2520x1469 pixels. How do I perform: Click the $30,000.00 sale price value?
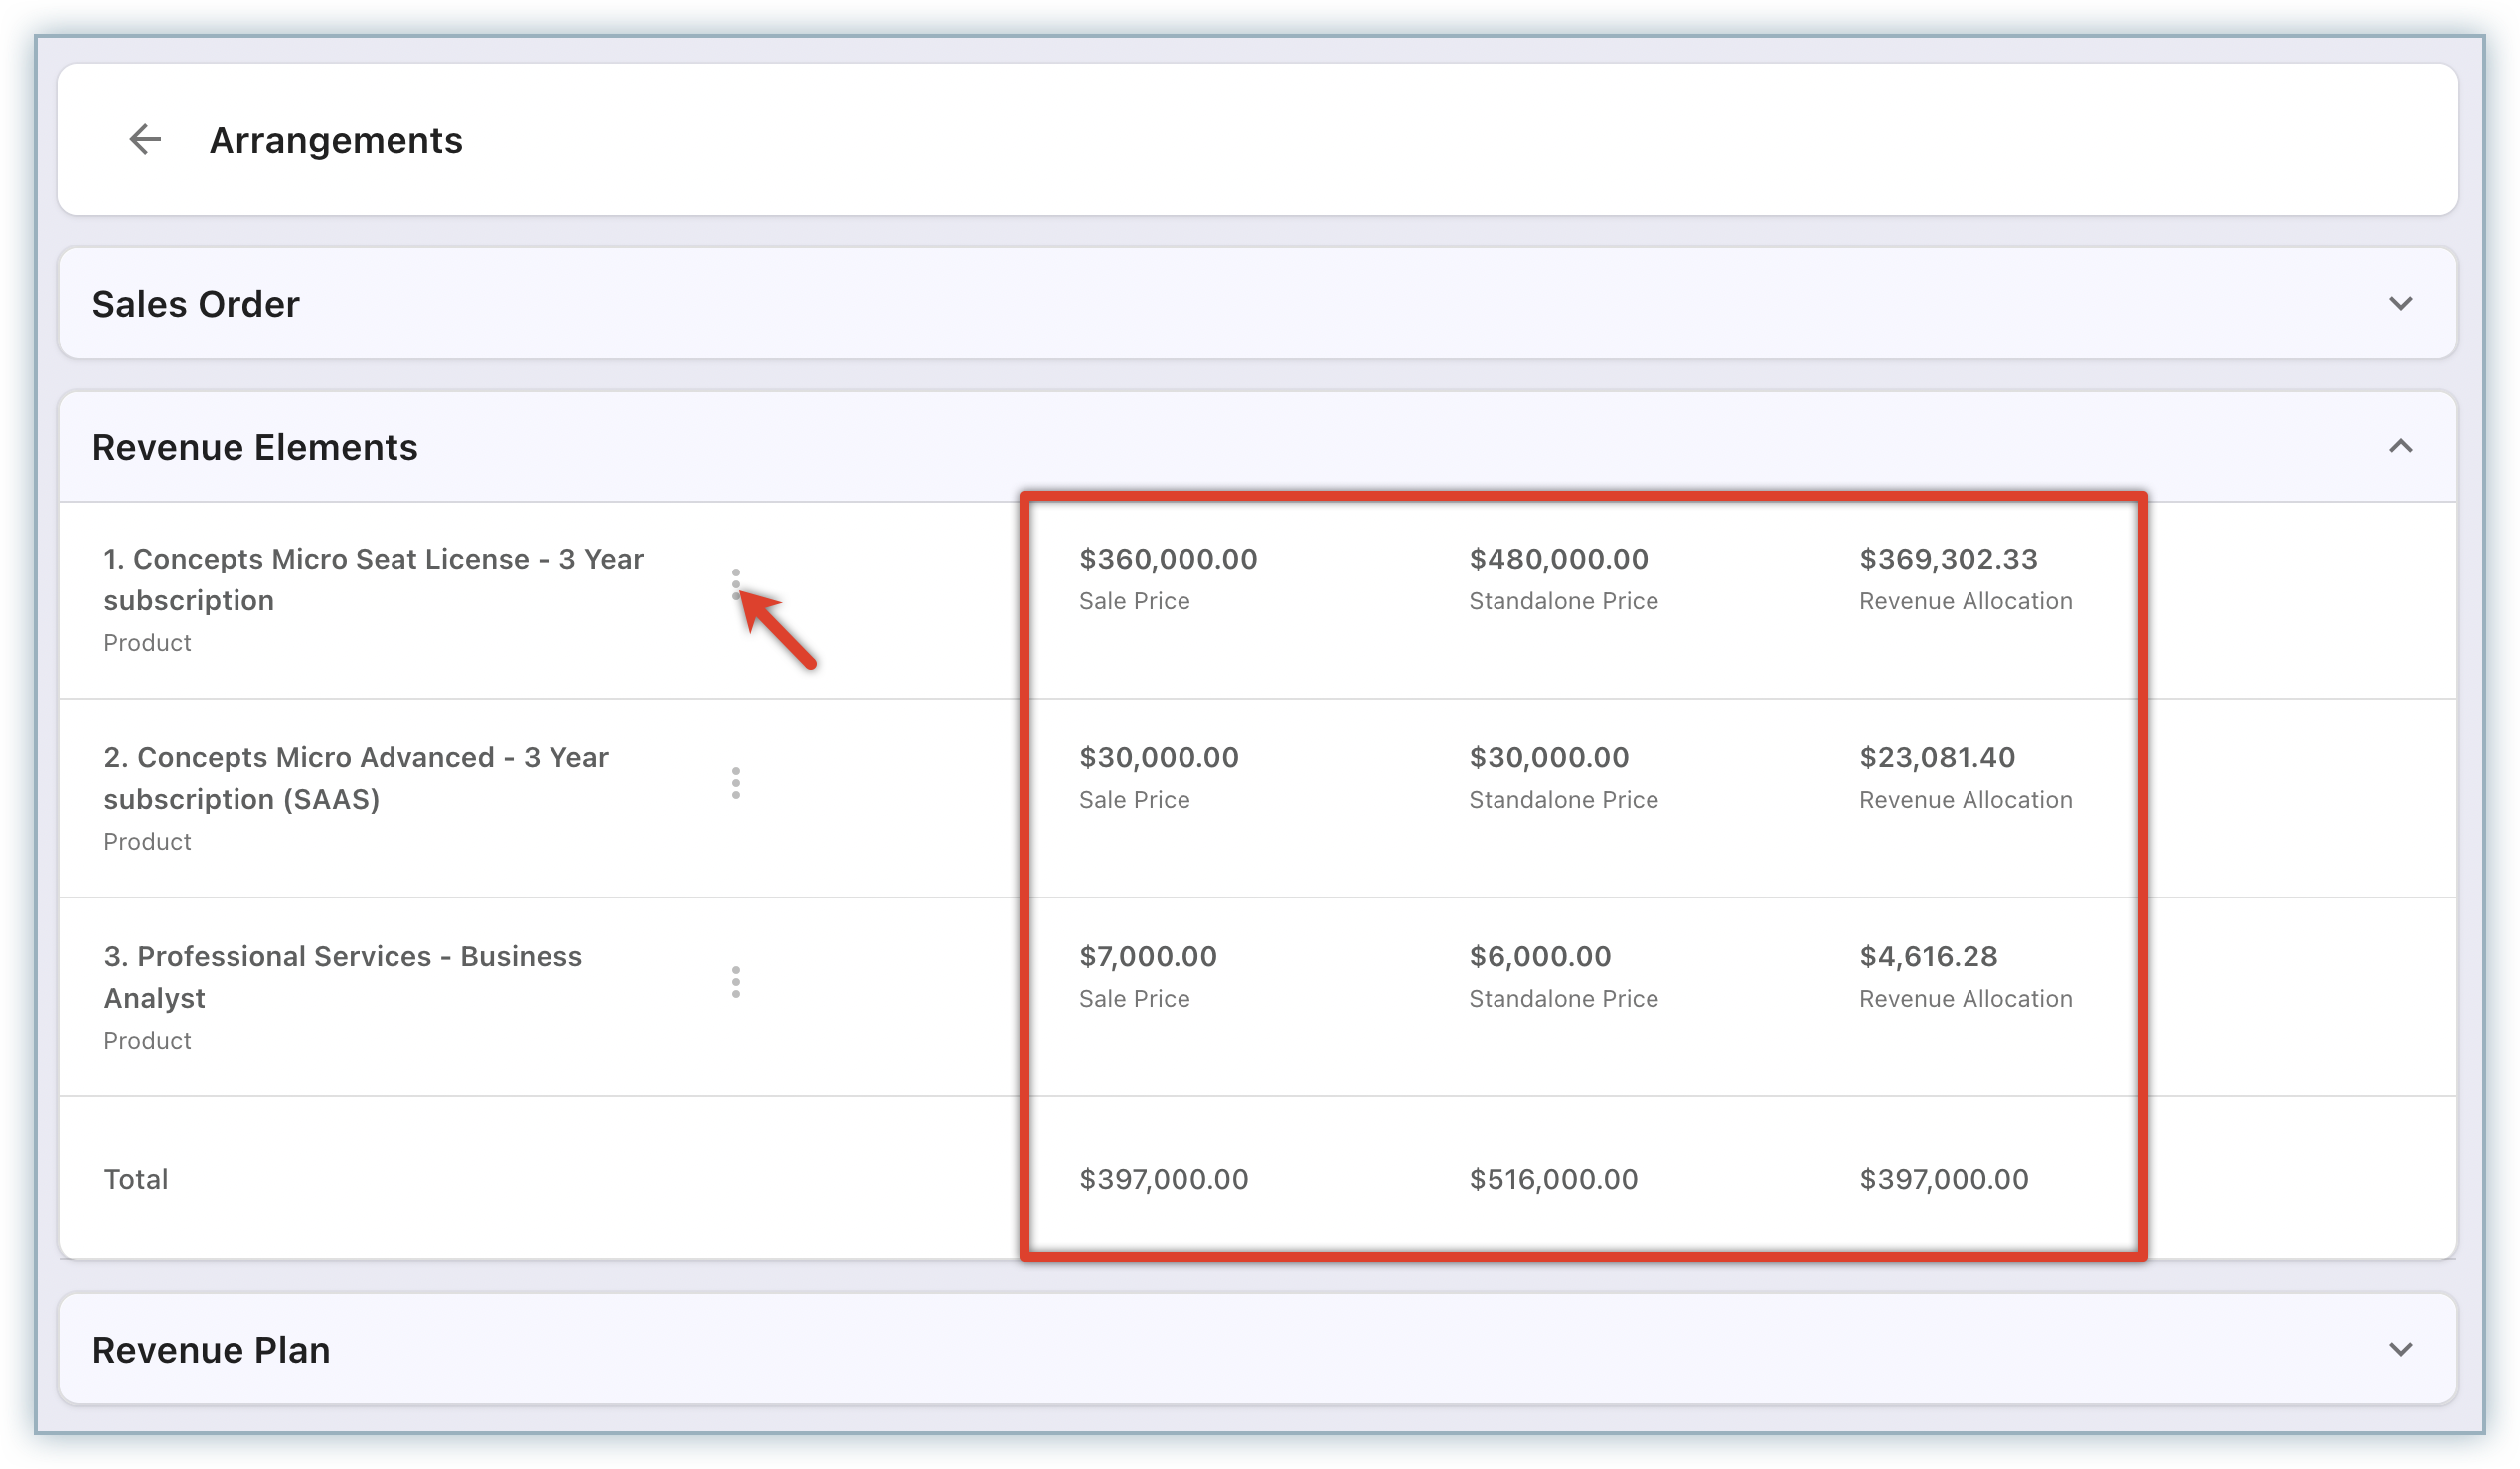[1158, 758]
